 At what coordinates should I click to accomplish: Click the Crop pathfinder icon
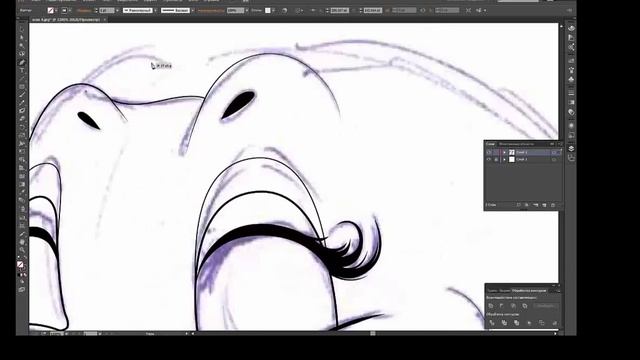(529, 323)
